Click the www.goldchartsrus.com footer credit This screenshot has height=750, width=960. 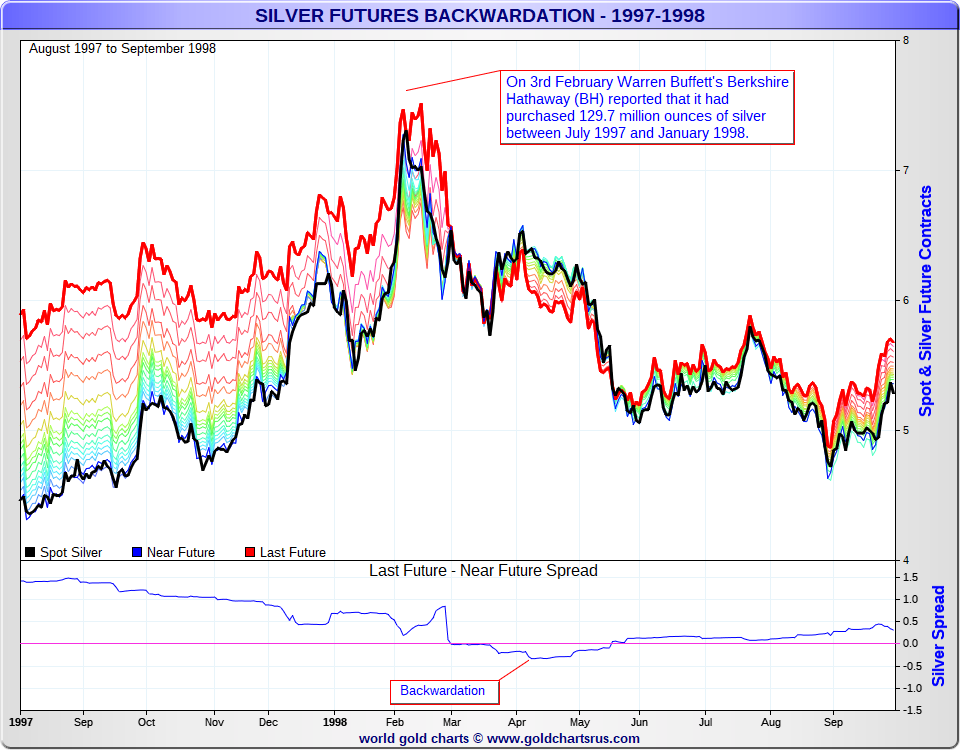click(499, 738)
